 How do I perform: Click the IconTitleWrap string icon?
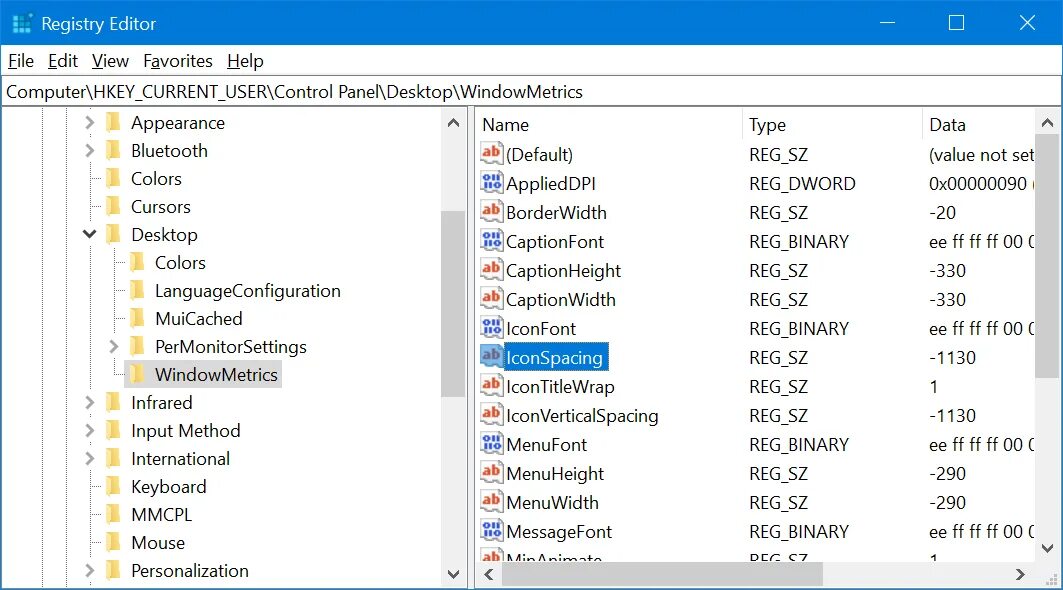(x=492, y=385)
